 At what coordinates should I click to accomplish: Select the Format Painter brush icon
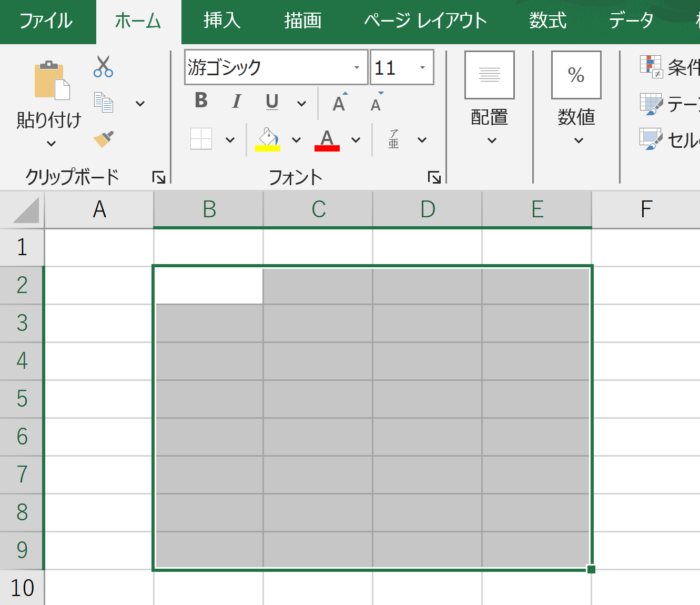(103, 138)
